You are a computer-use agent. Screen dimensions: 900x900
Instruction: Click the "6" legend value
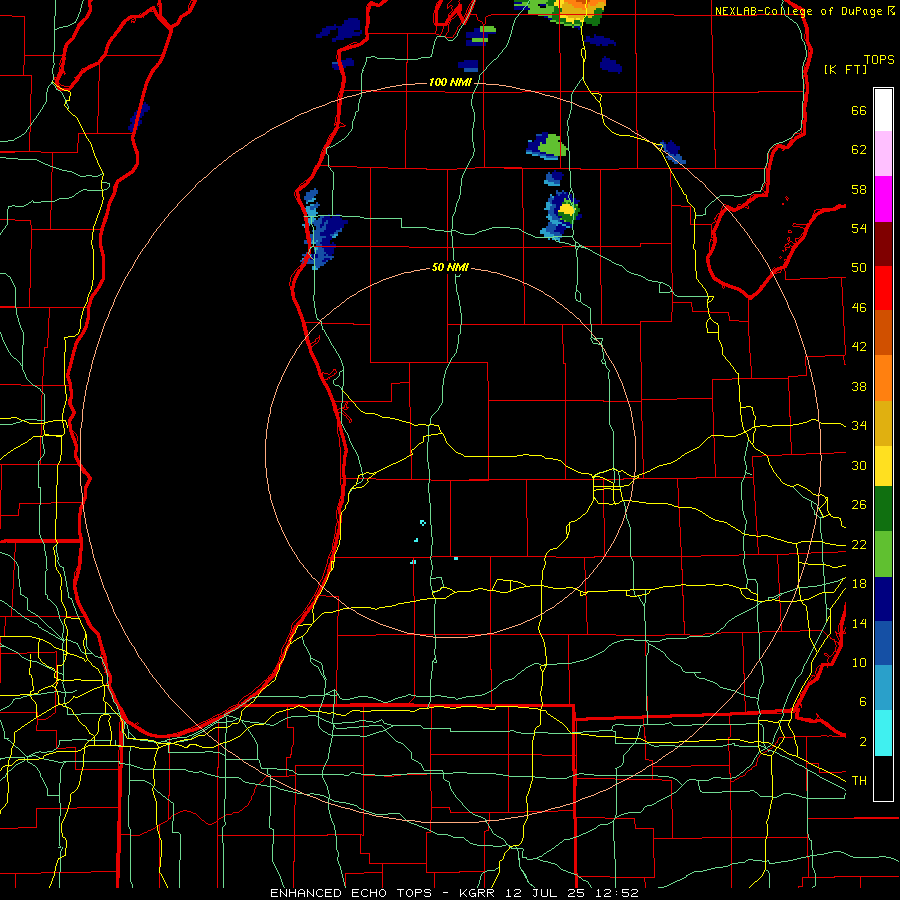(x=863, y=702)
